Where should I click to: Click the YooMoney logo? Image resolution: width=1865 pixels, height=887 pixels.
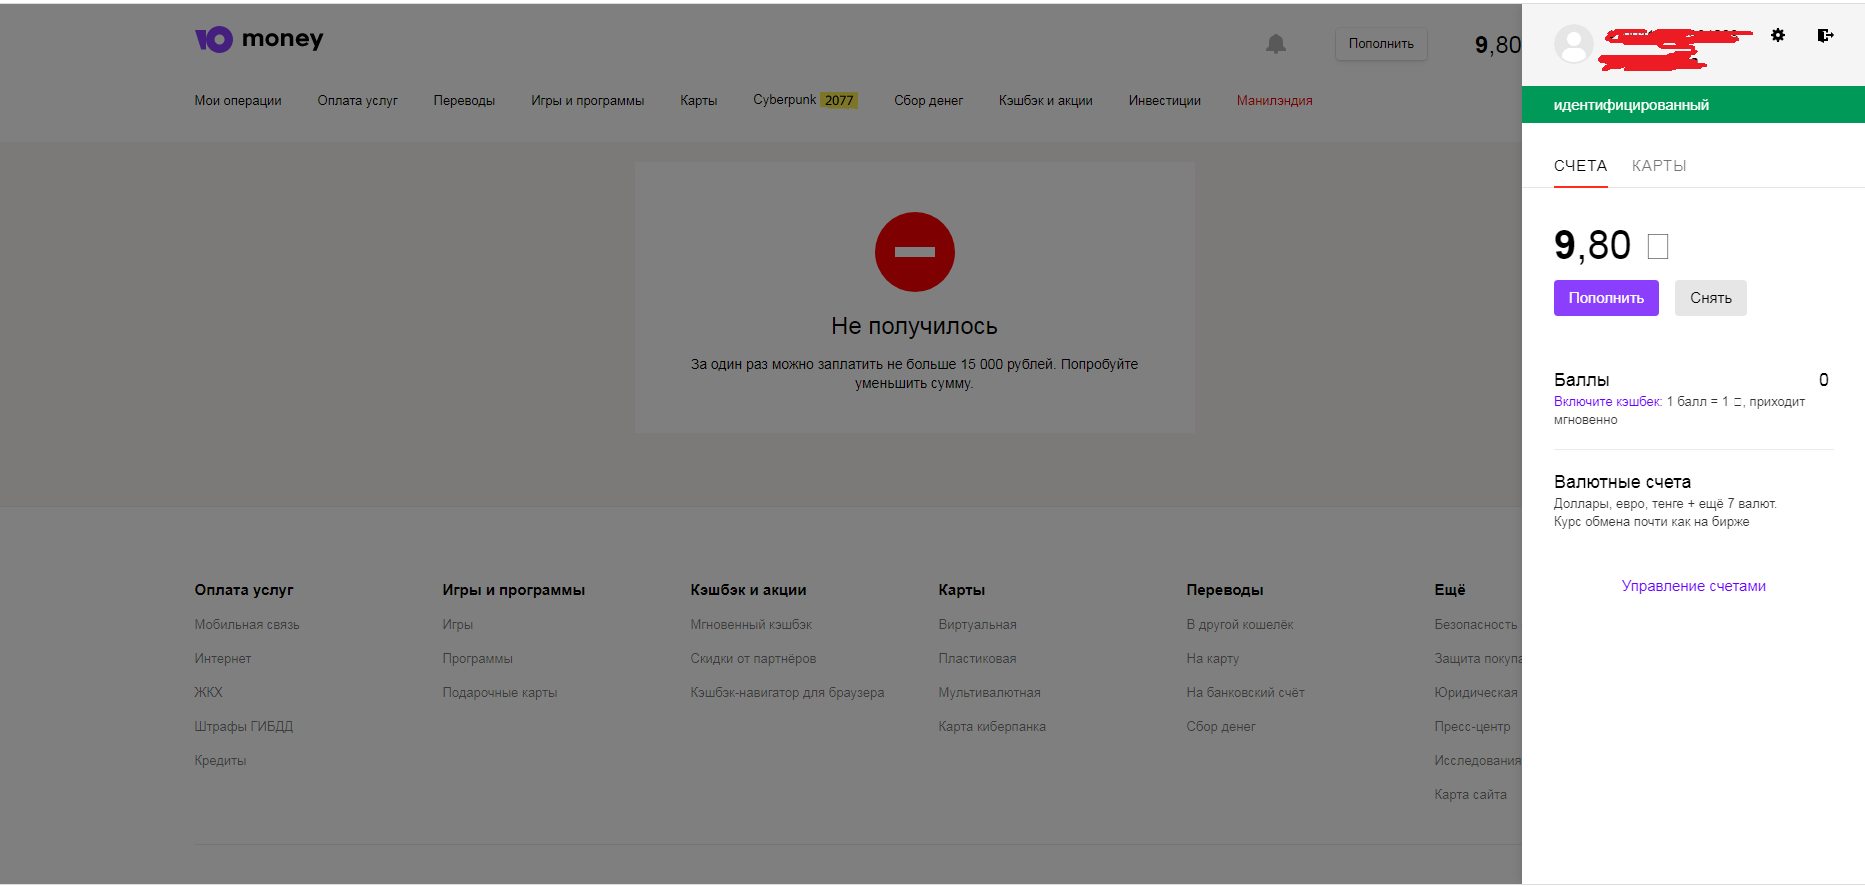(x=258, y=39)
